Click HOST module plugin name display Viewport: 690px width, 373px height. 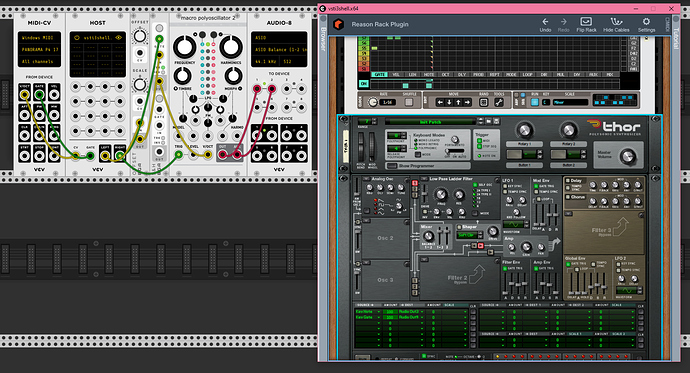click(x=97, y=38)
